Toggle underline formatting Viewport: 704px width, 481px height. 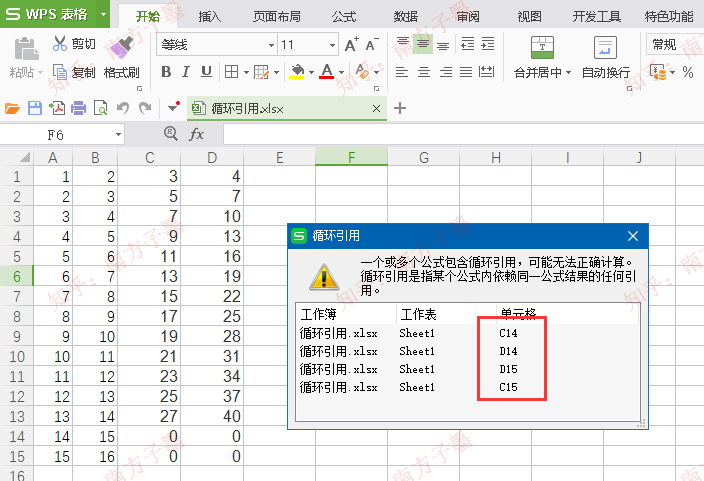206,71
